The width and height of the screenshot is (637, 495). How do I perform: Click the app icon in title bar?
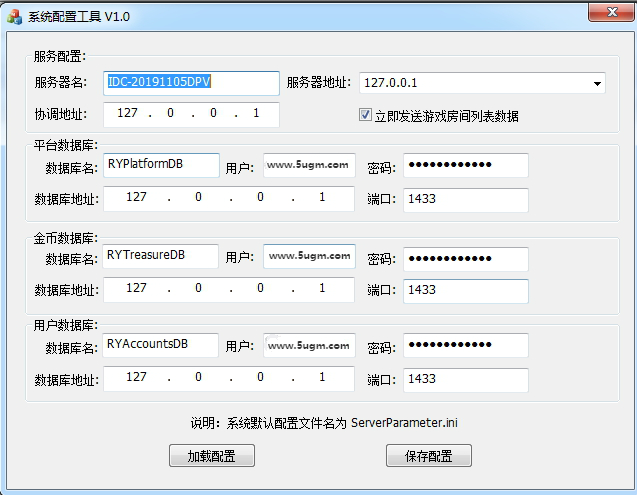[x=14, y=15]
